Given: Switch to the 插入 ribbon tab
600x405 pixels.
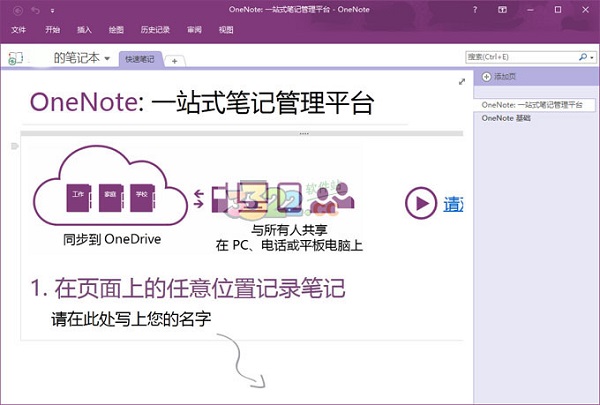Looking at the screenshot, I should [84, 30].
